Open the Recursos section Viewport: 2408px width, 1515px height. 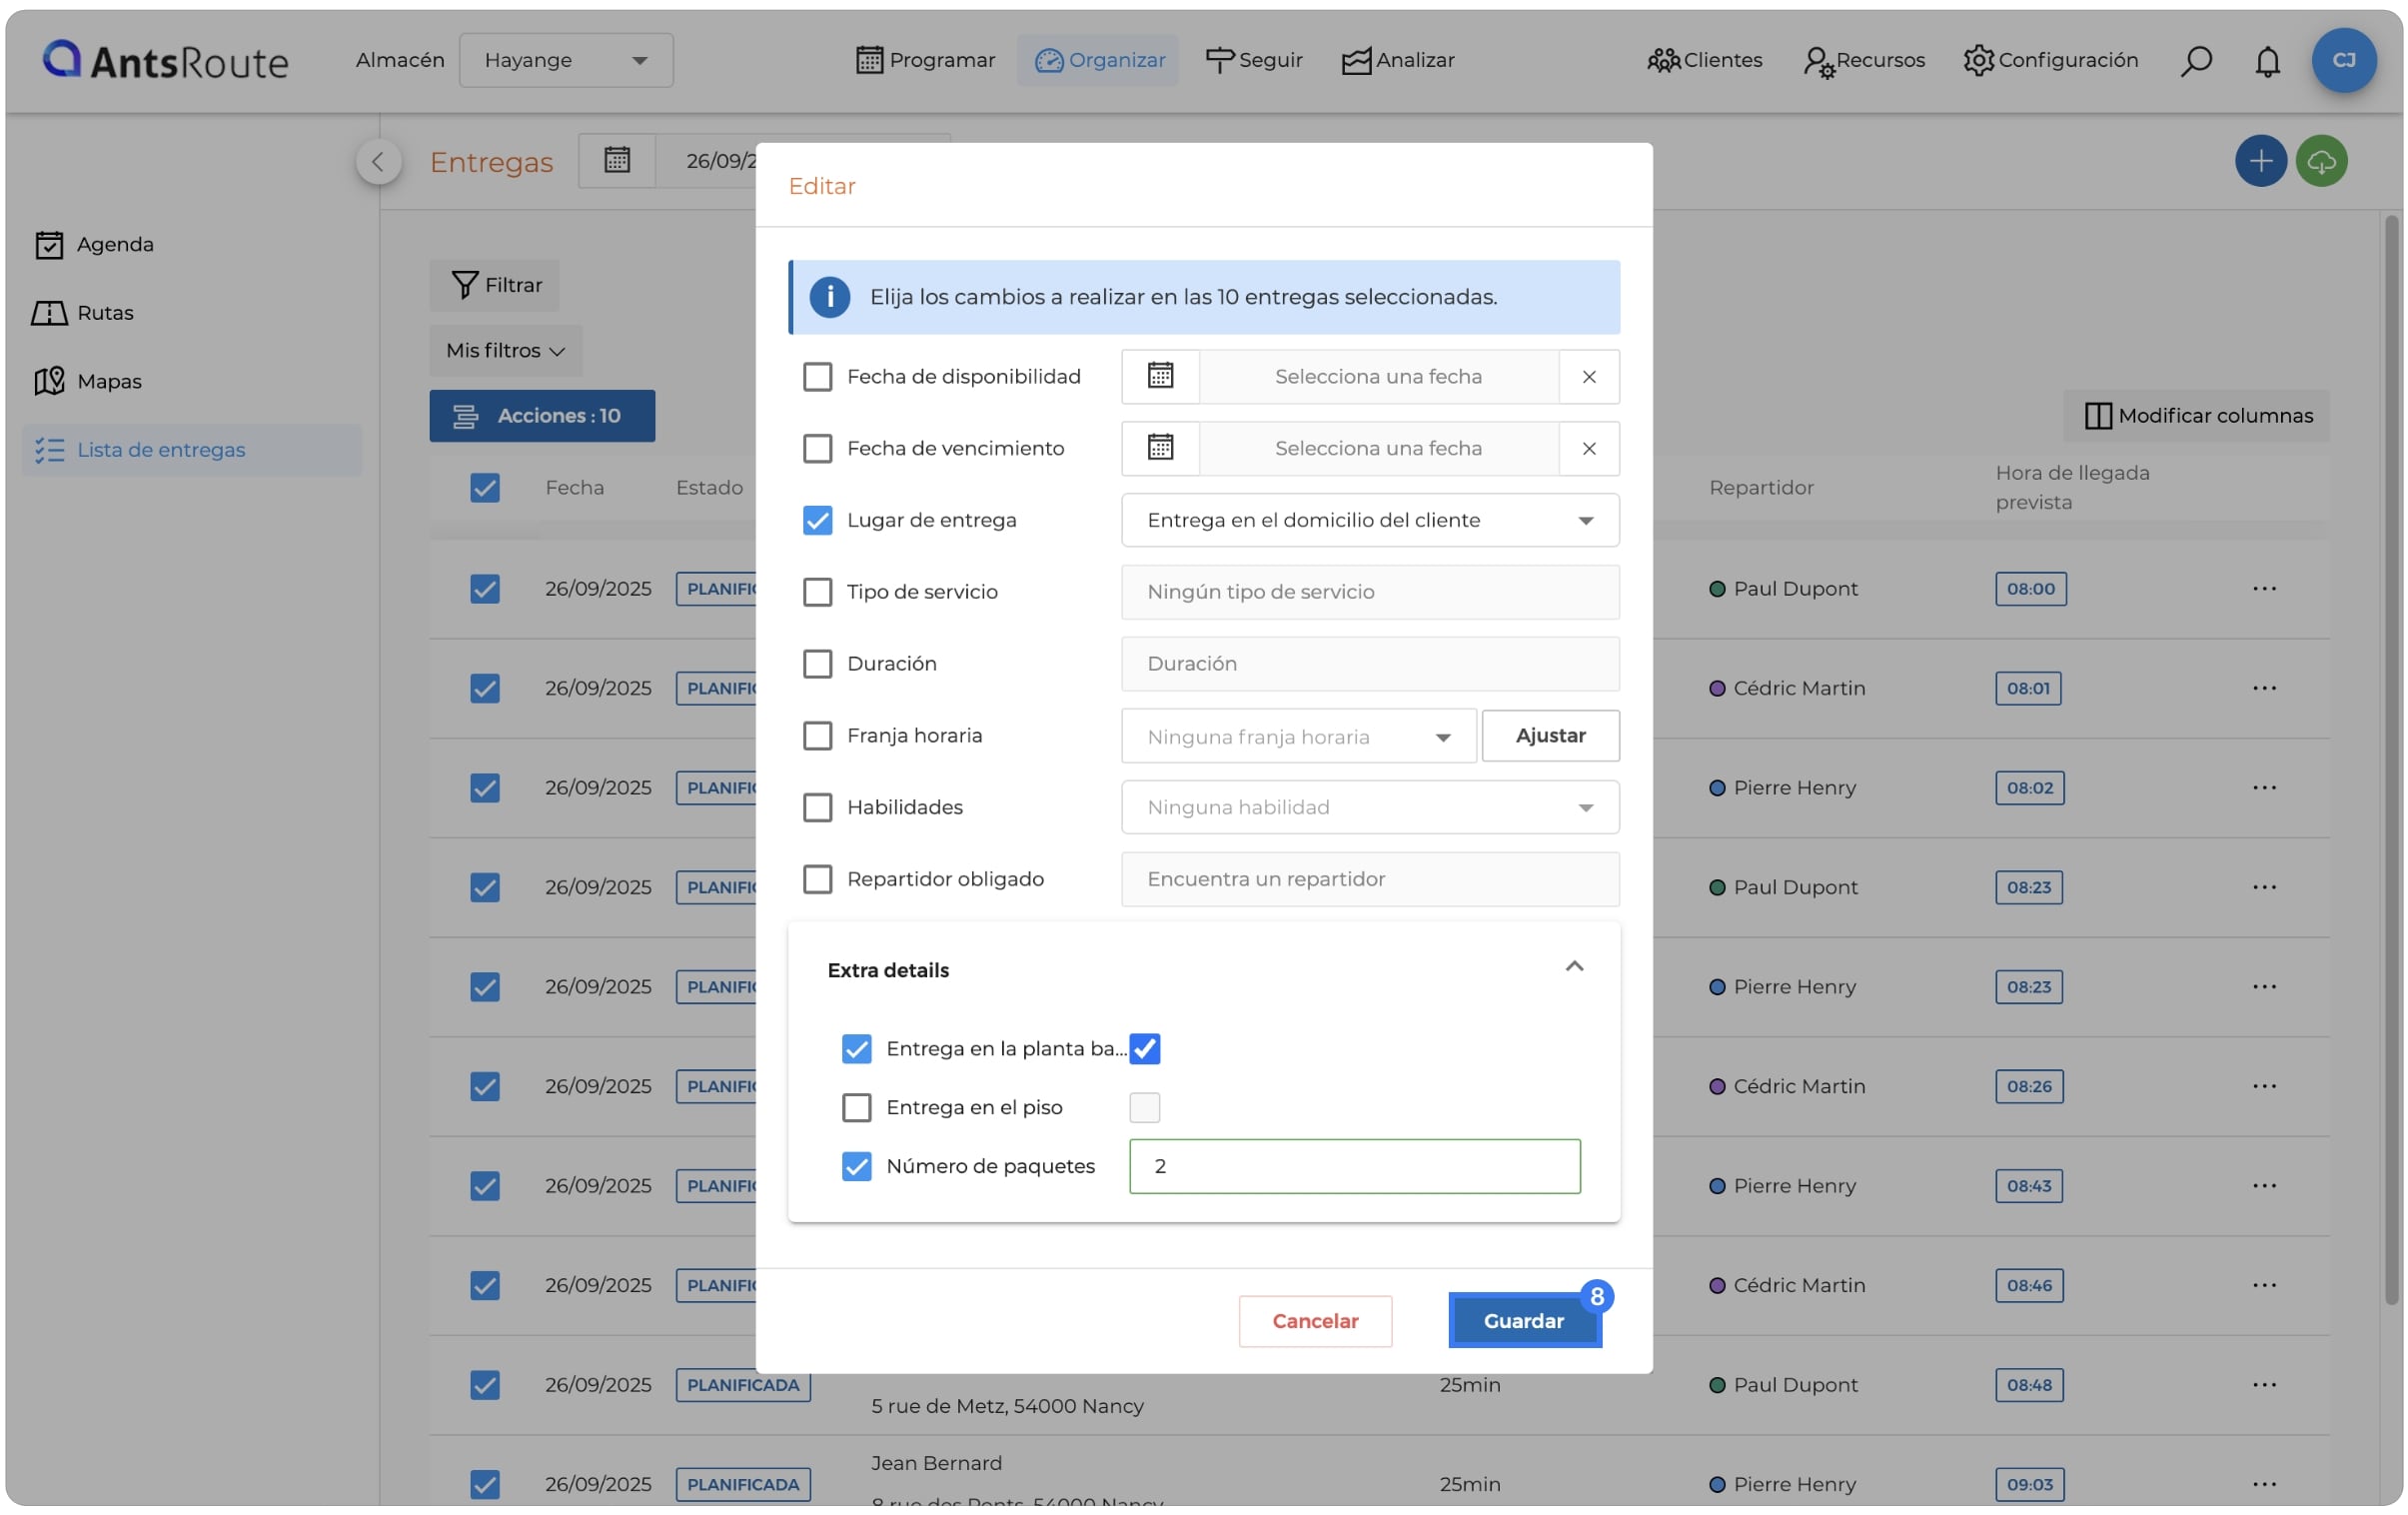1863,60
